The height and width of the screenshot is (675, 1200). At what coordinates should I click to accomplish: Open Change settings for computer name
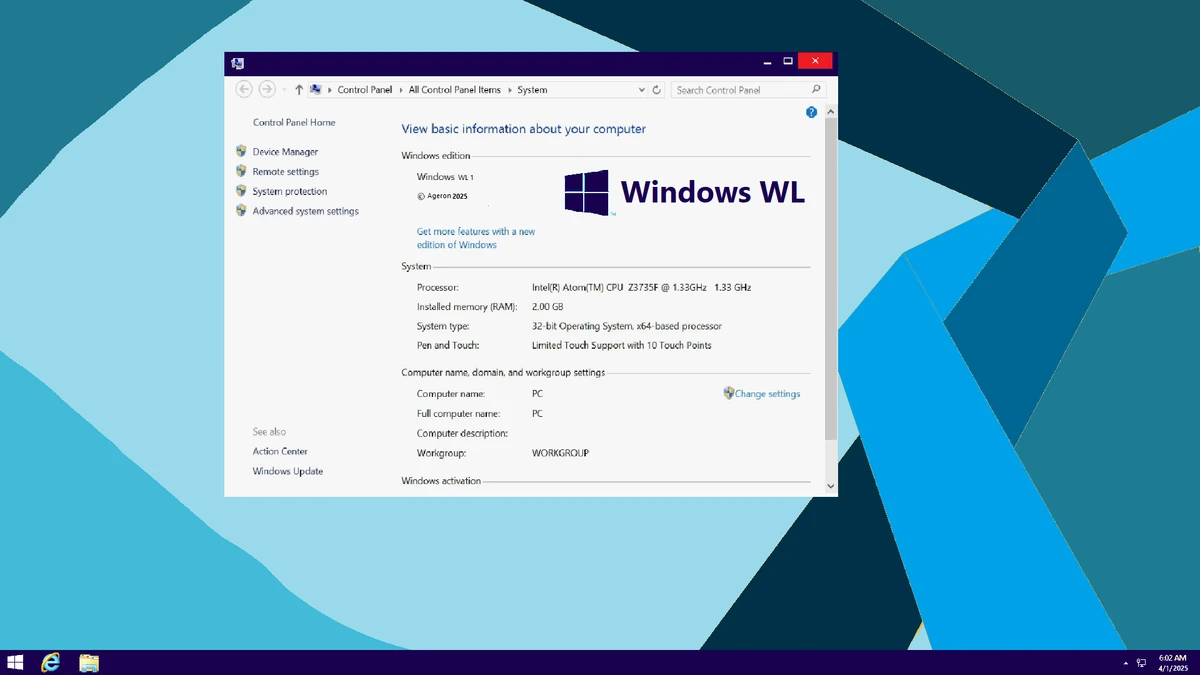tap(768, 393)
